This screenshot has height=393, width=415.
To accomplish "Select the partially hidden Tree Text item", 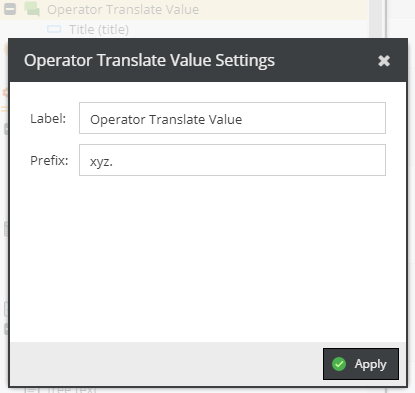I will click(x=72, y=390).
